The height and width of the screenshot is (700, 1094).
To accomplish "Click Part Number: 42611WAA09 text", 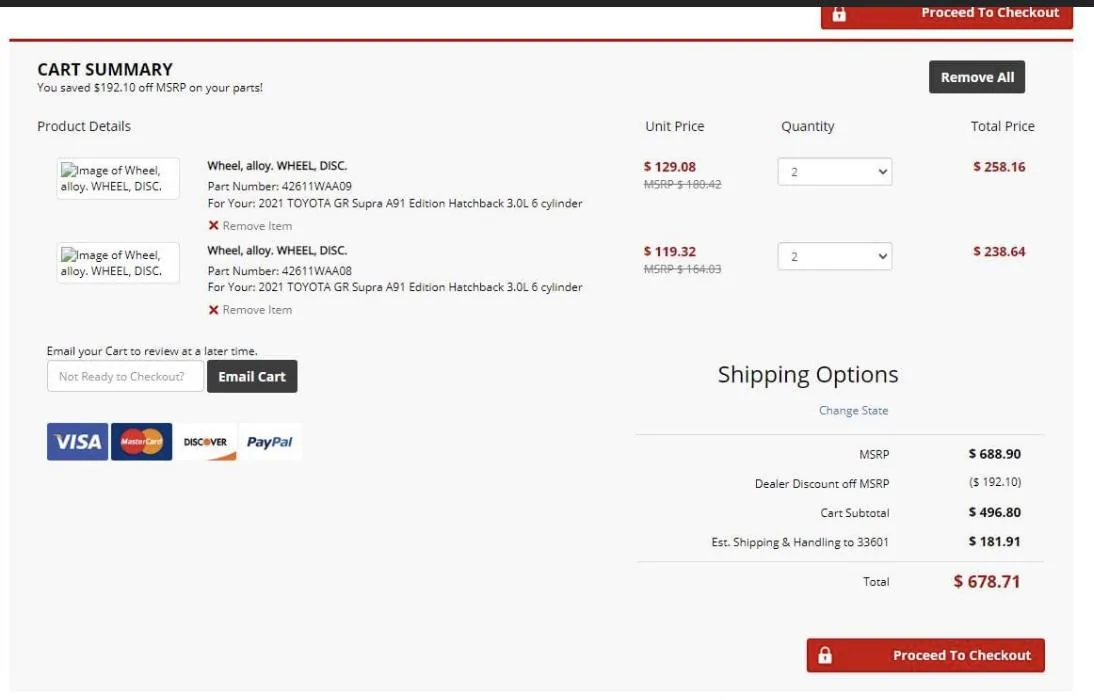I will tap(279, 186).
